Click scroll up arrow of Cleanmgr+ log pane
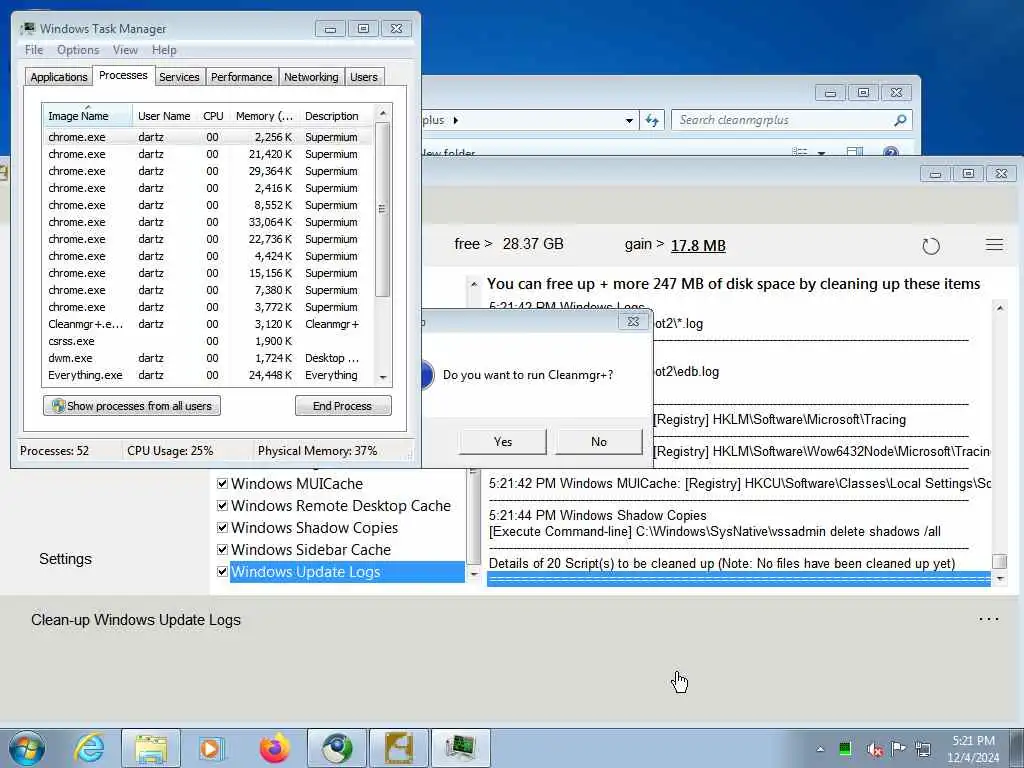This screenshot has width=1024, height=768. 999,308
